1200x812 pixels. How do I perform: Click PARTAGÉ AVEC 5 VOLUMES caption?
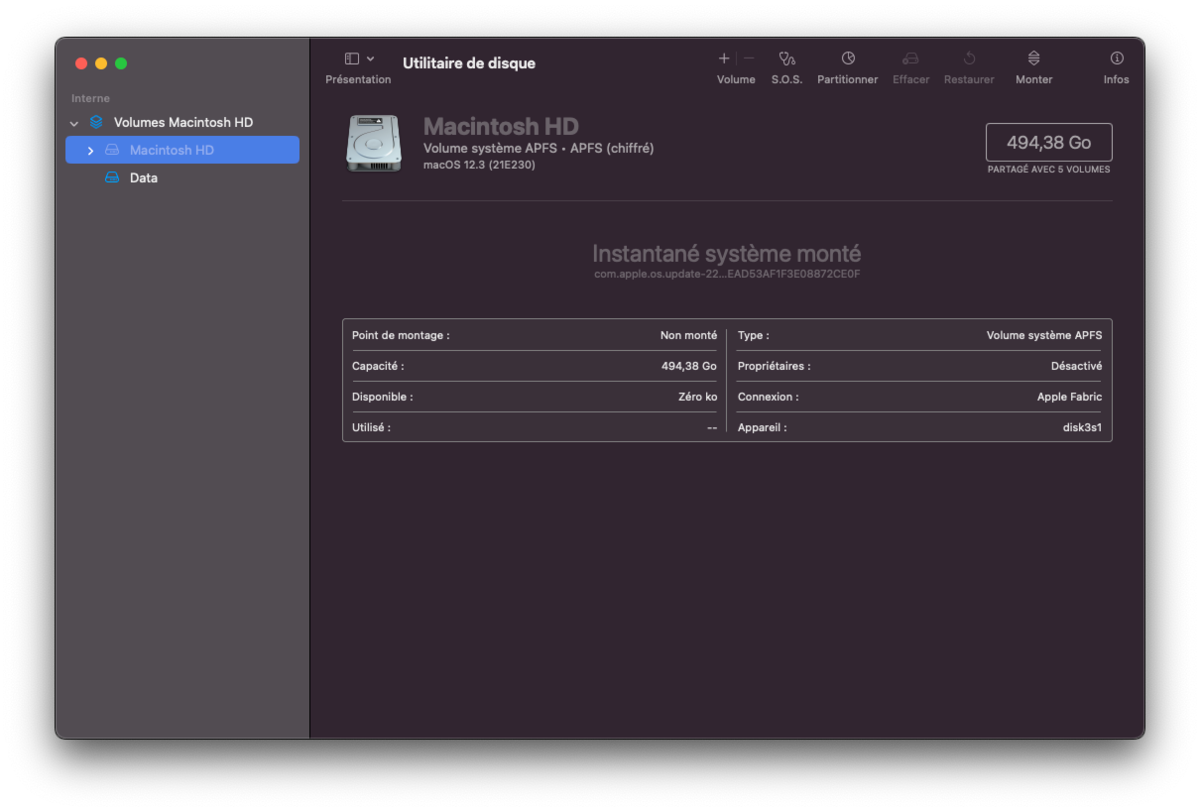1048,170
